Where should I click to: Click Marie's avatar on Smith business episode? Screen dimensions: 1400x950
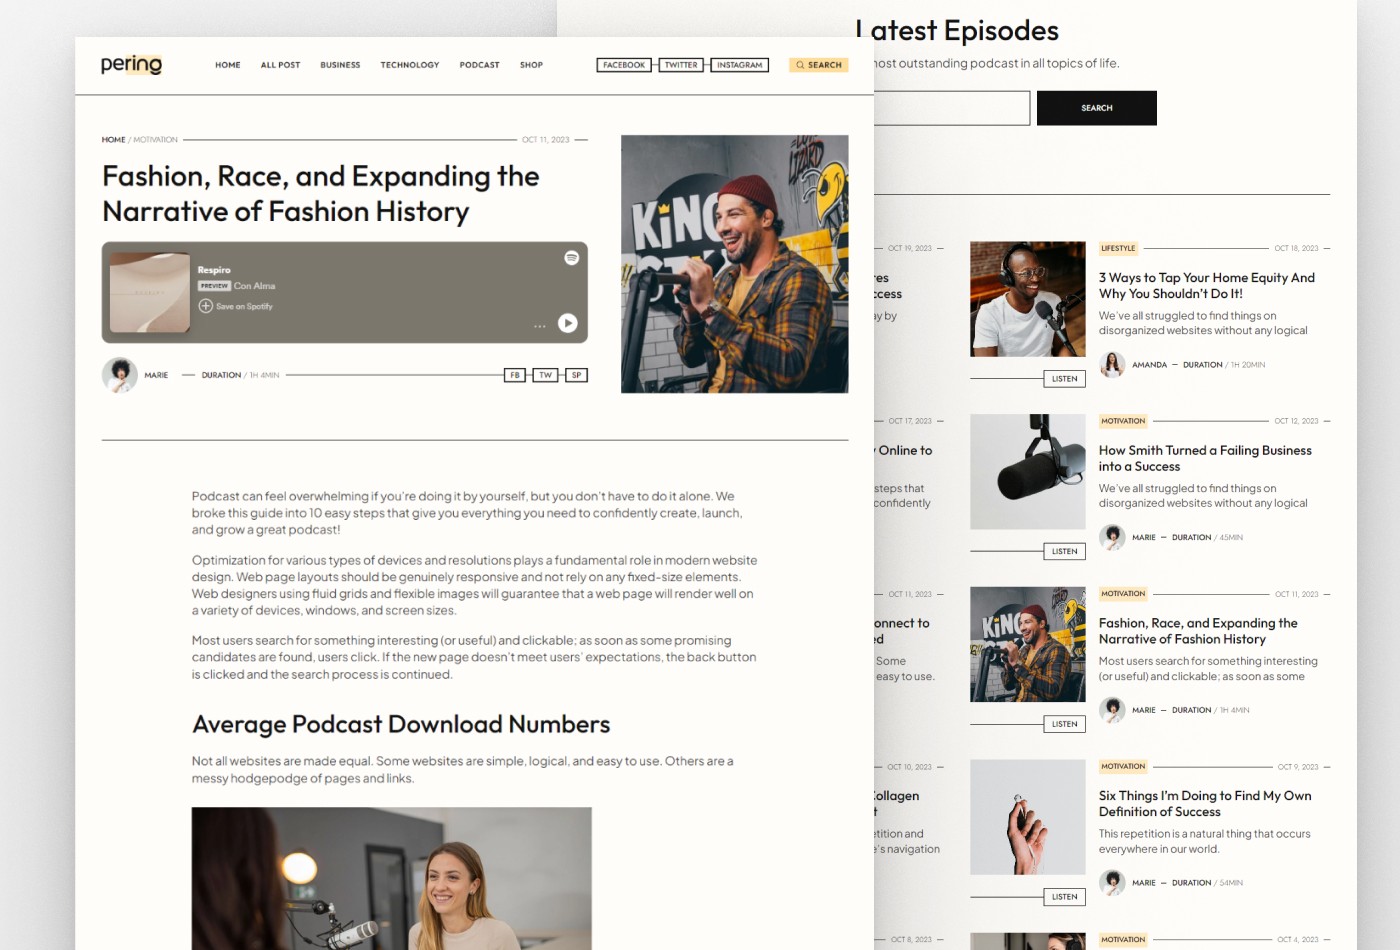coord(1112,538)
